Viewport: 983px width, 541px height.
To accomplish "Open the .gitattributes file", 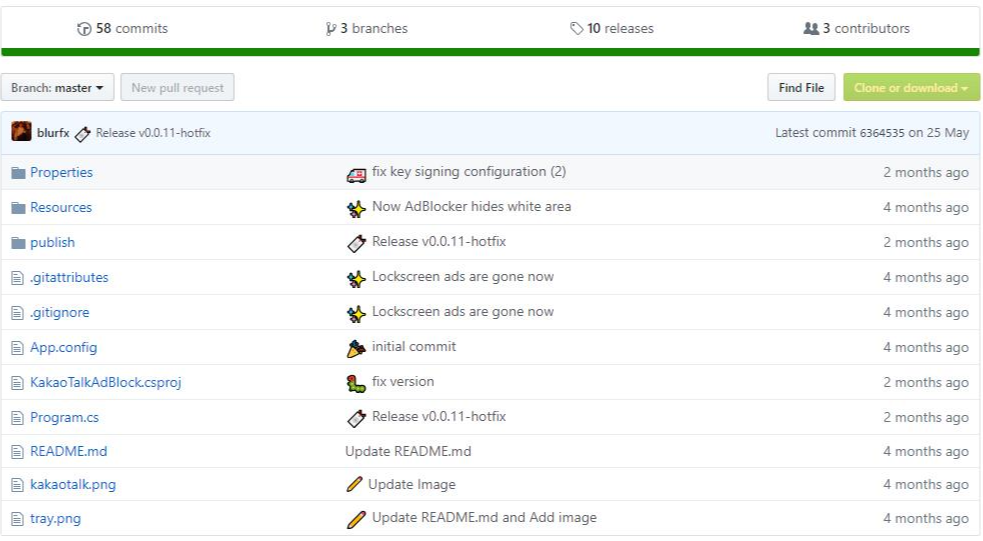I will (69, 277).
